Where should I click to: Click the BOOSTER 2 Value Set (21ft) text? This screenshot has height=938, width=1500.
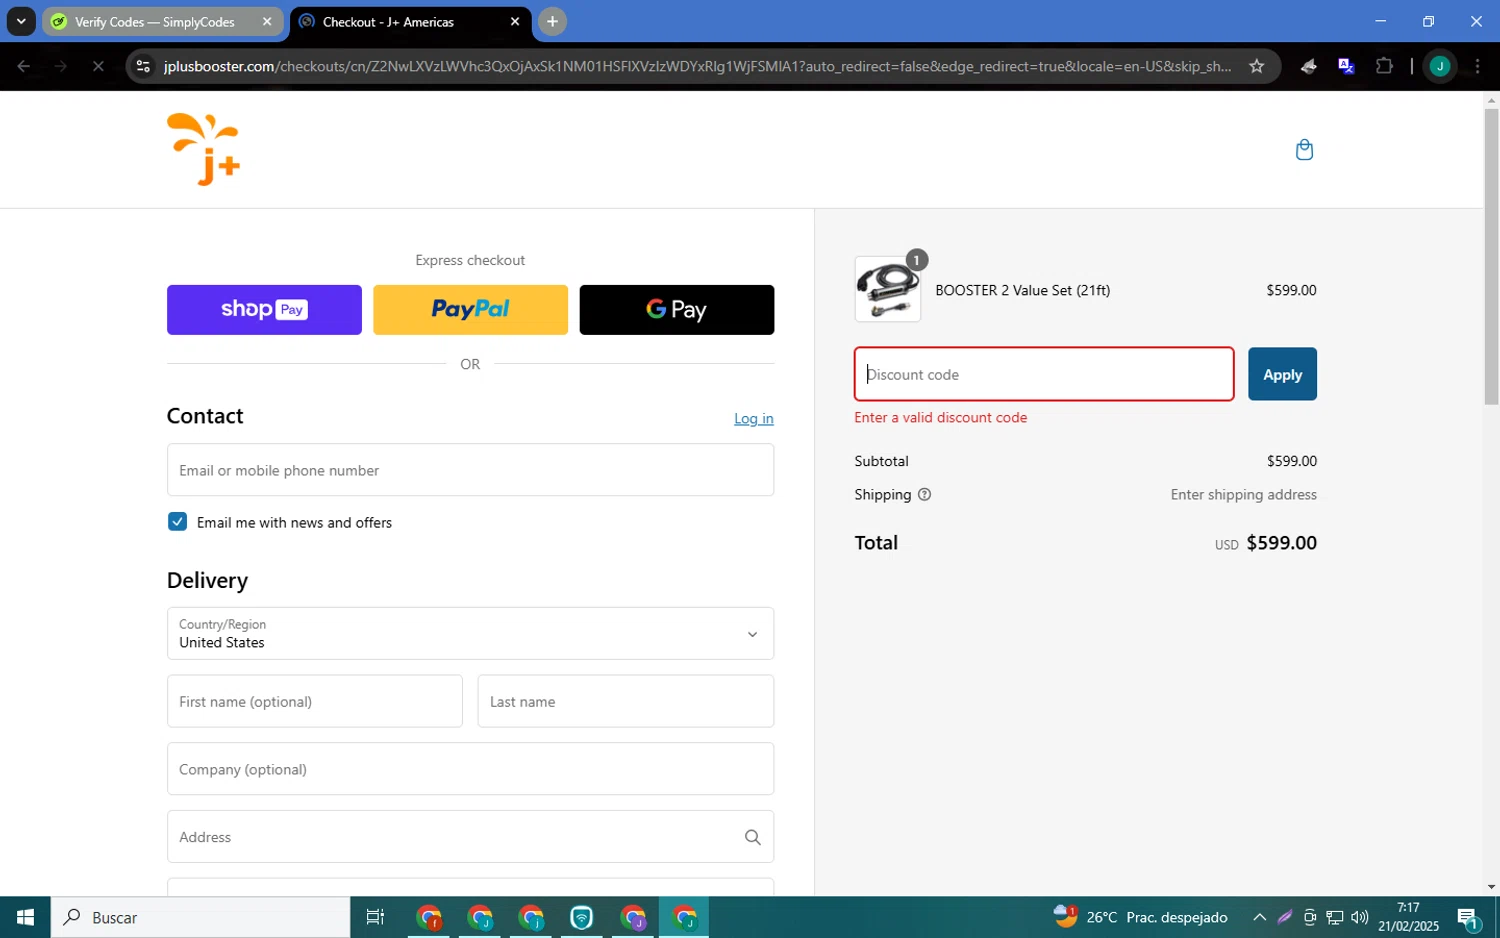point(1022,290)
